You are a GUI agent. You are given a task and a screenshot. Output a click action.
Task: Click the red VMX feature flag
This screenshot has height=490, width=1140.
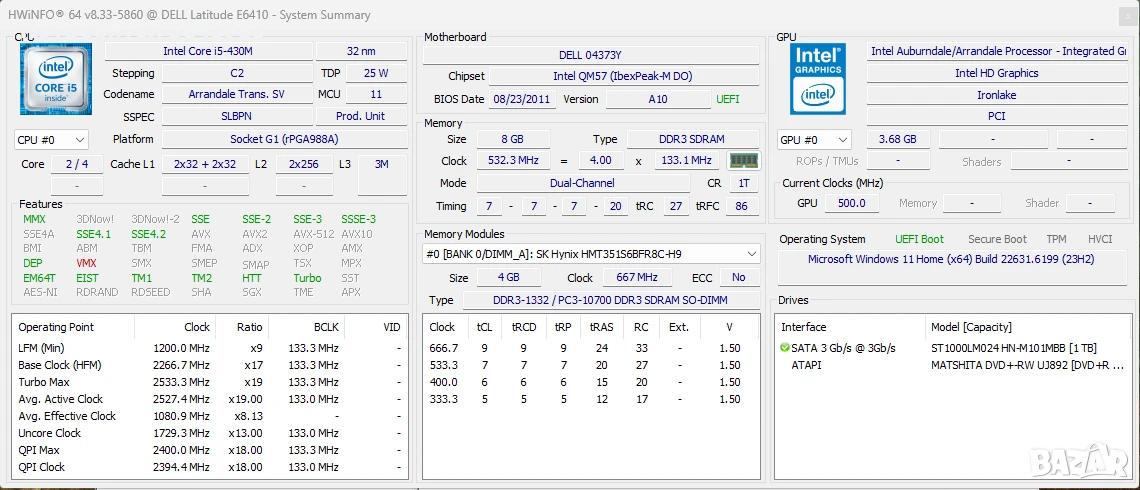(87, 263)
